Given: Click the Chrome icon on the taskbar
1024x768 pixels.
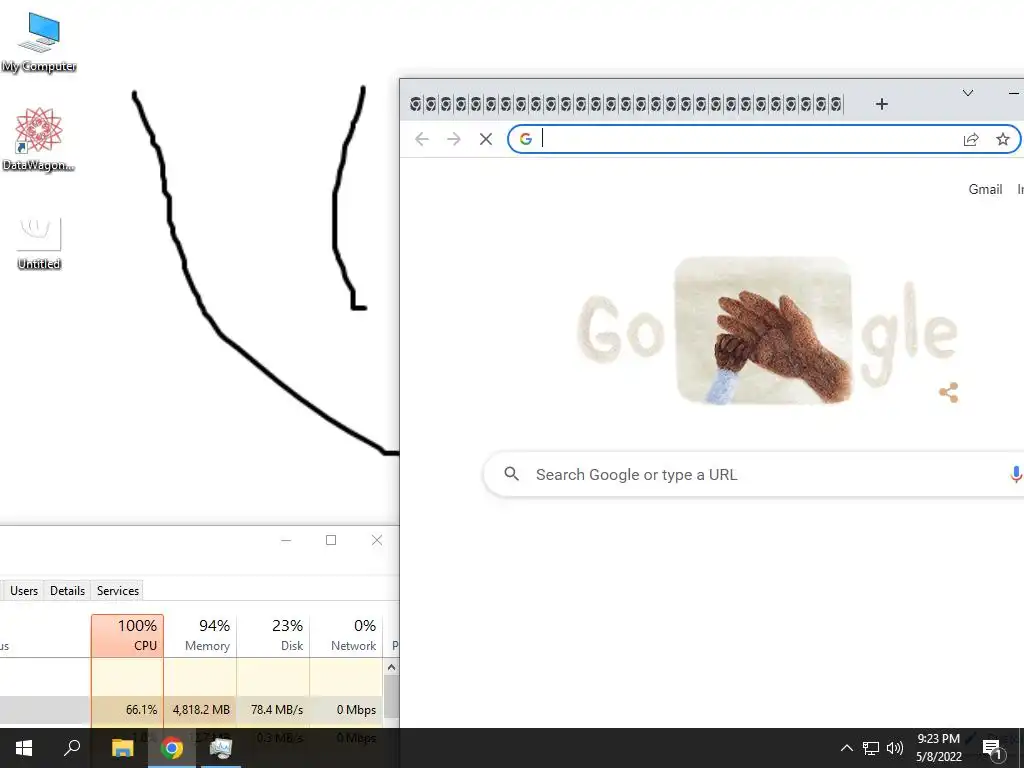Looking at the screenshot, I should (x=172, y=748).
